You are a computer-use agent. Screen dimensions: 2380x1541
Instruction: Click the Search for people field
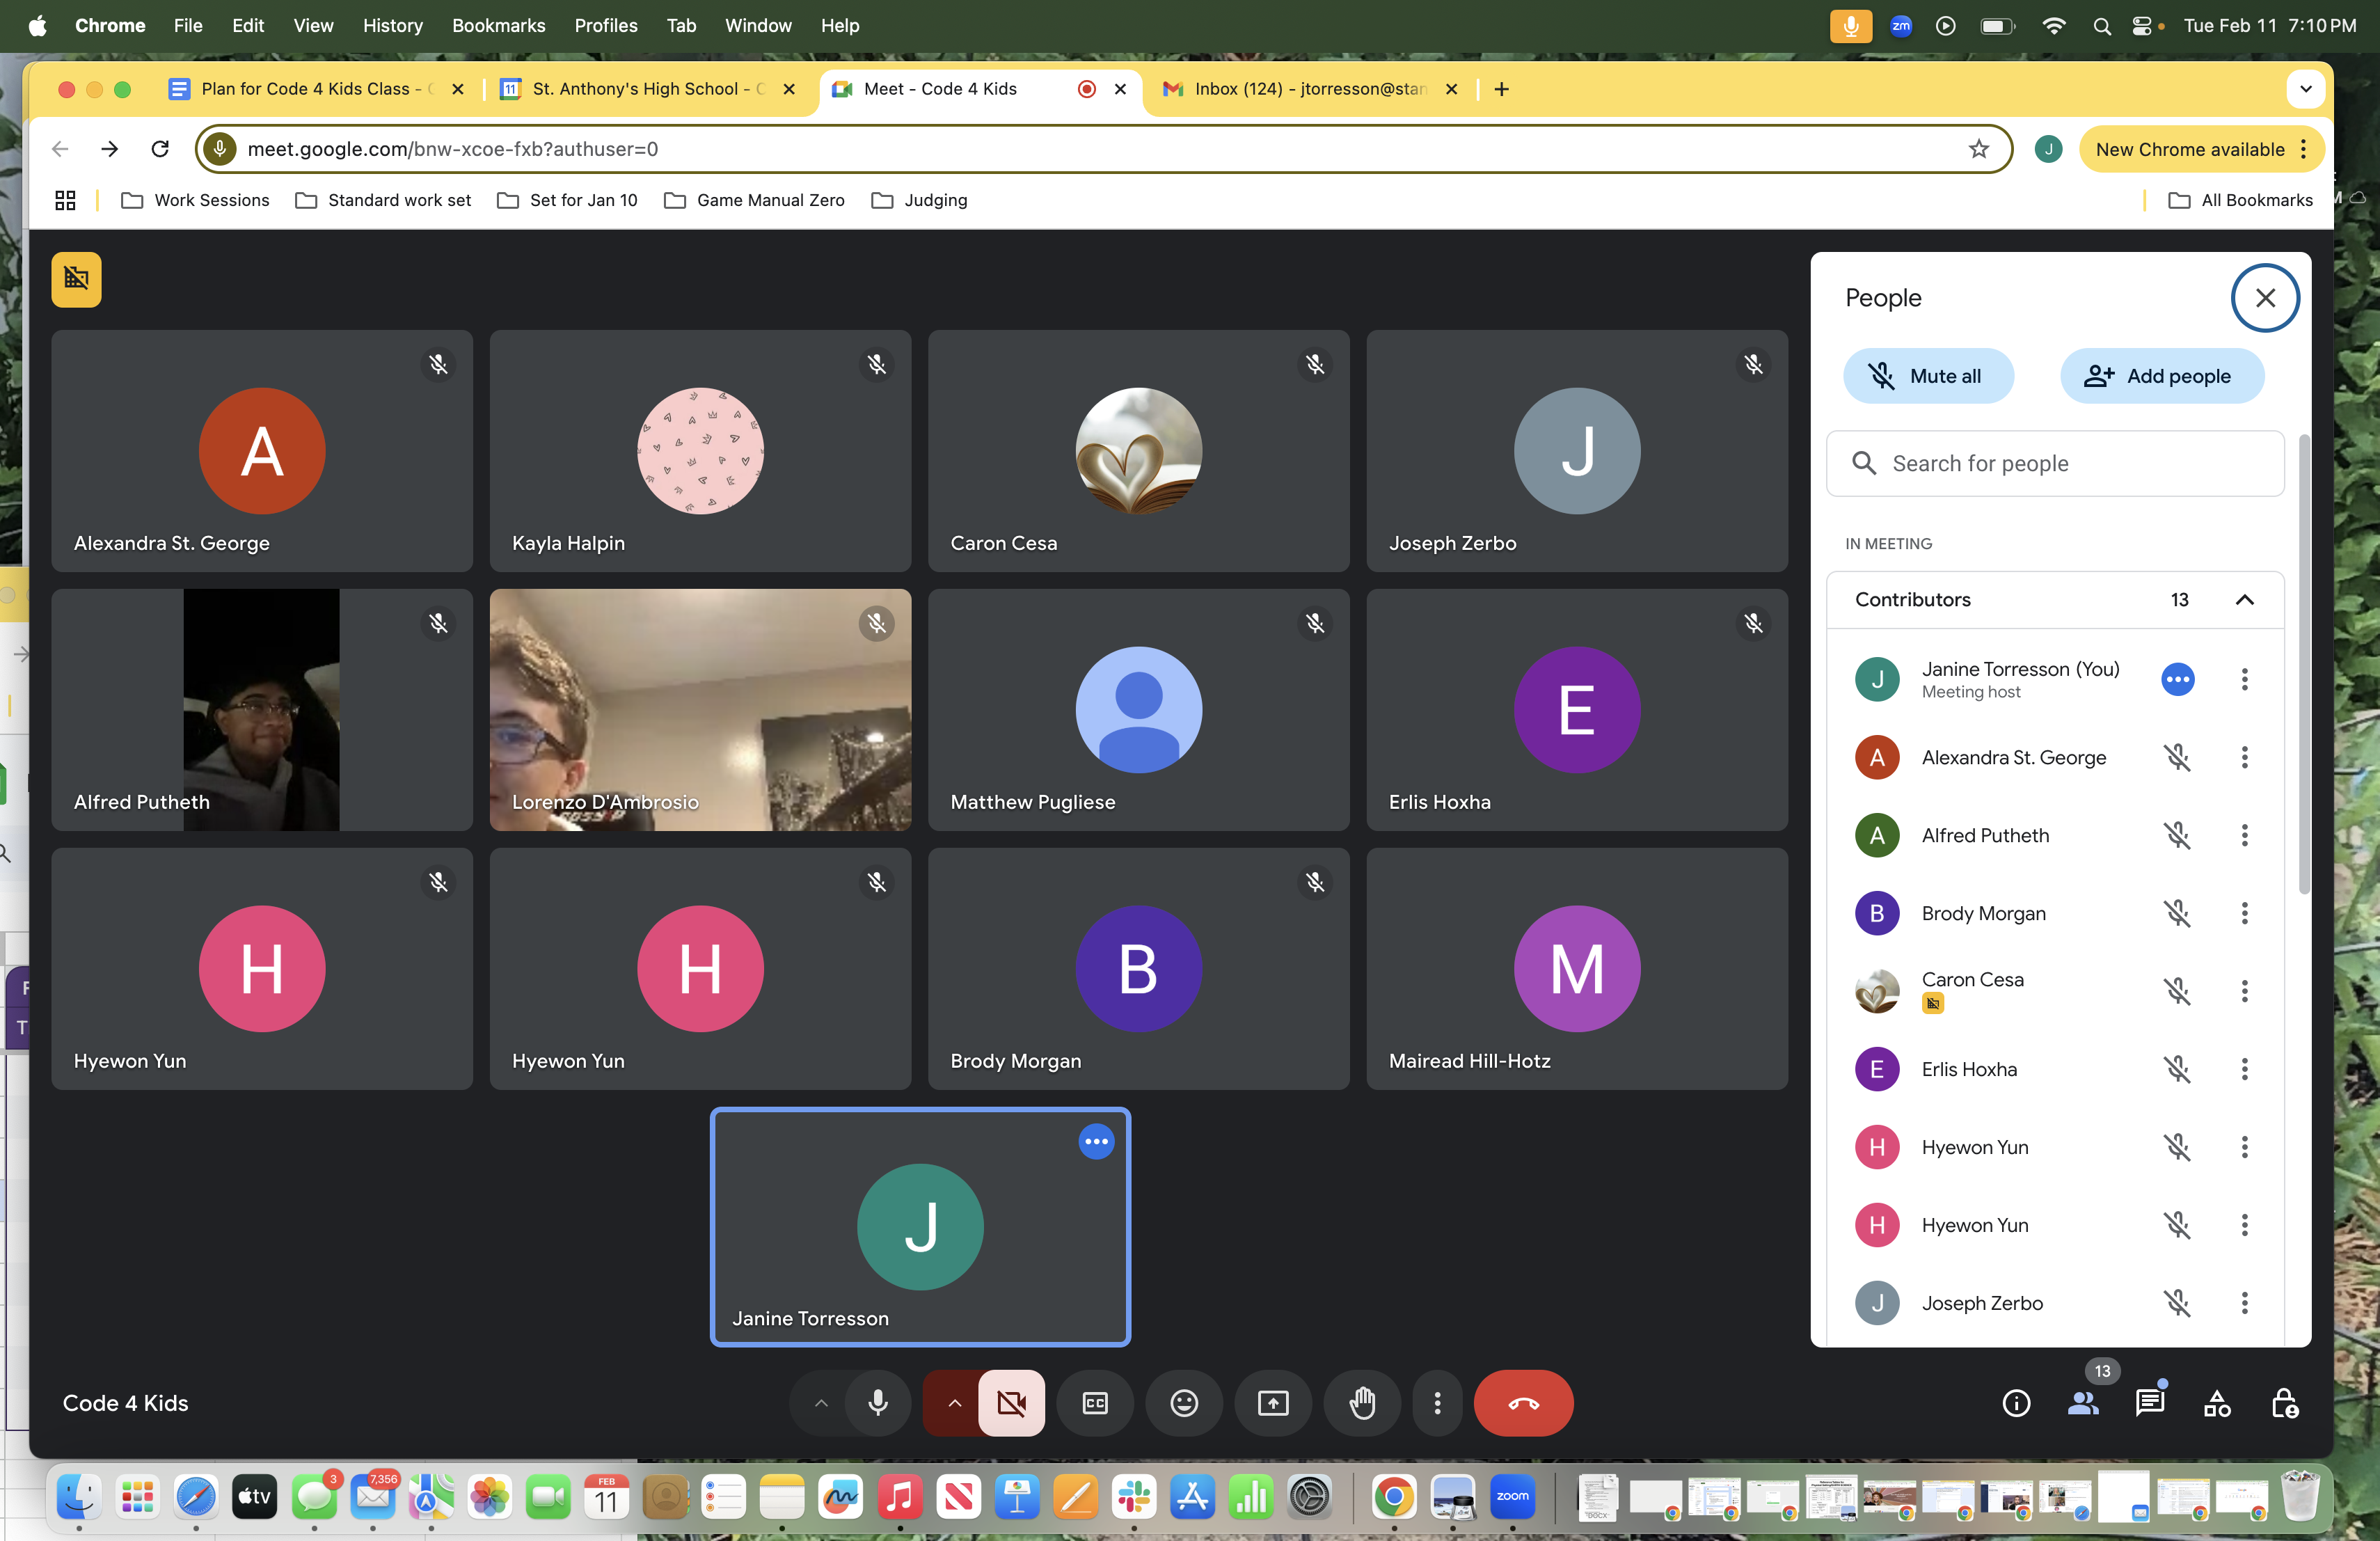tap(2055, 464)
